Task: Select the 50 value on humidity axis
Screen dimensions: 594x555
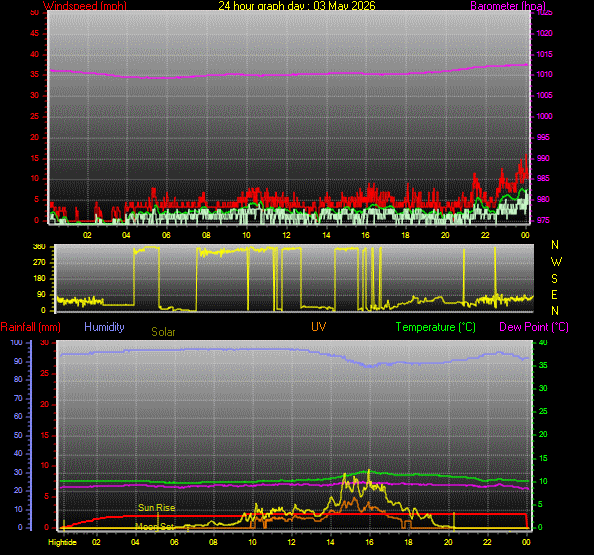Action: 18,435
